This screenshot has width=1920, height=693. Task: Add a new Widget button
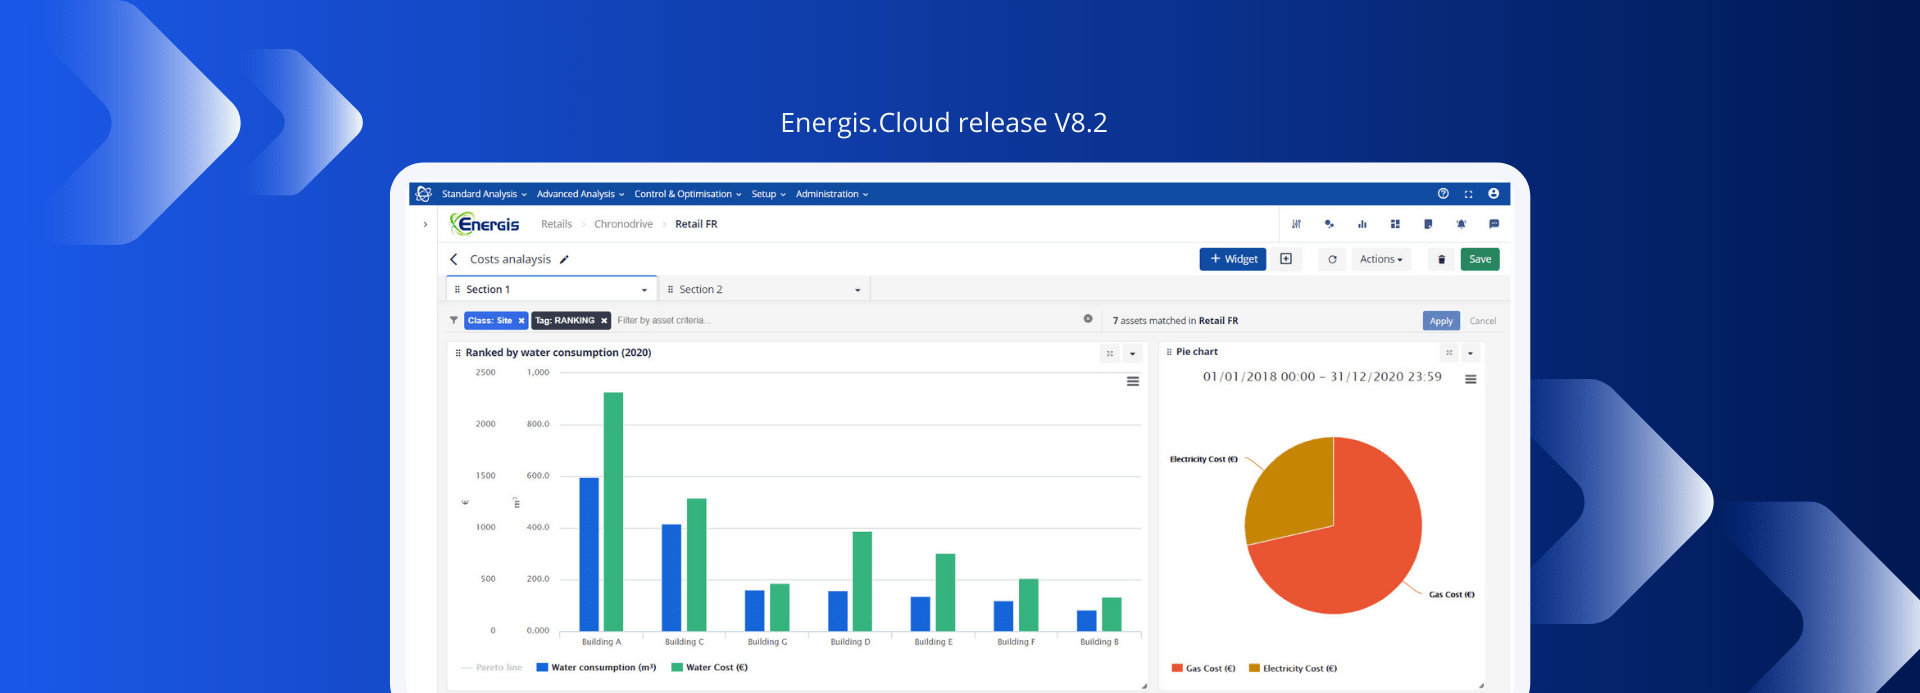point(1233,259)
